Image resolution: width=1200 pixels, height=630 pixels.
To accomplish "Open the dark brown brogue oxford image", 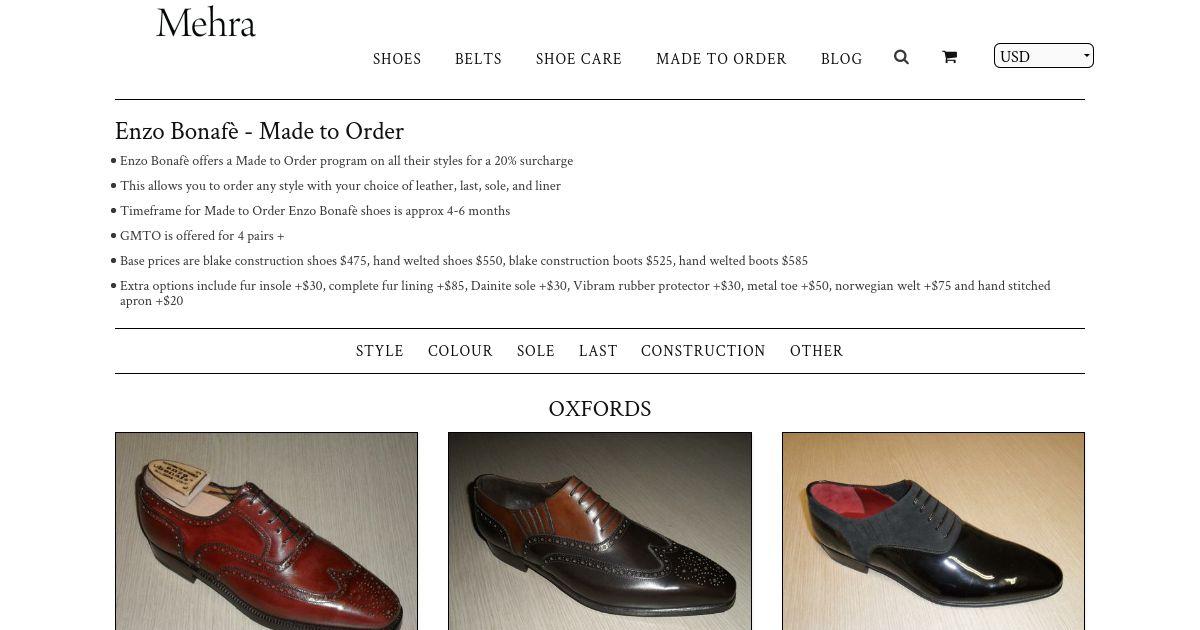I will pos(599,531).
